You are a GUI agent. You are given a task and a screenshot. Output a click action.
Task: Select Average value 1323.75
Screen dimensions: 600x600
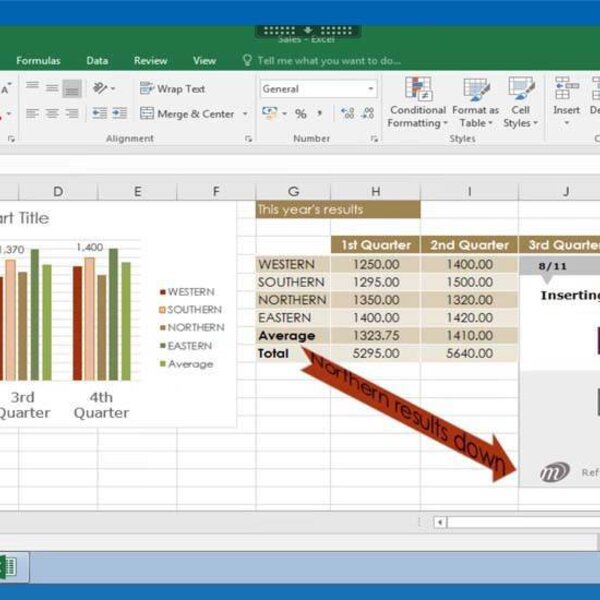[x=376, y=336]
